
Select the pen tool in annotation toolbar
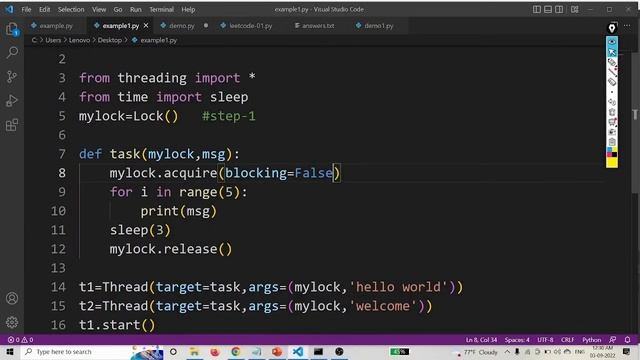(x=612, y=62)
